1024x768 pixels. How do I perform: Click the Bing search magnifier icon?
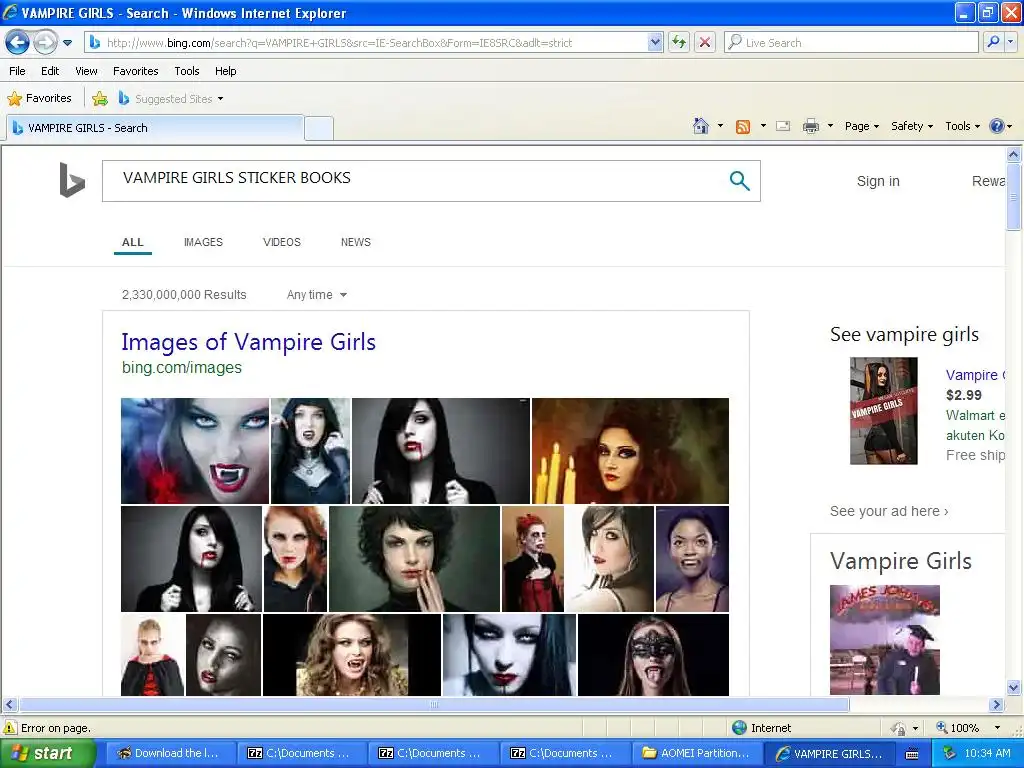(x=739, y=181)
